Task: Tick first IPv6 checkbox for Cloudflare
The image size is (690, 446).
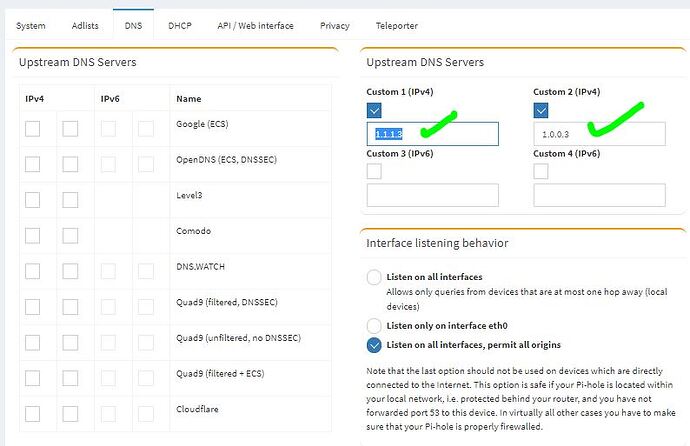Action: [108, 414]
